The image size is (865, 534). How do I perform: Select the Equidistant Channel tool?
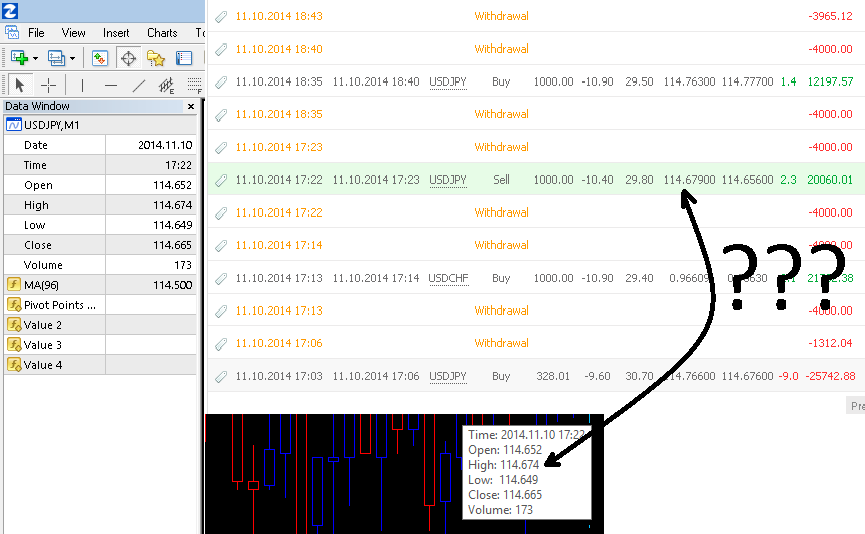coord(166,86)
